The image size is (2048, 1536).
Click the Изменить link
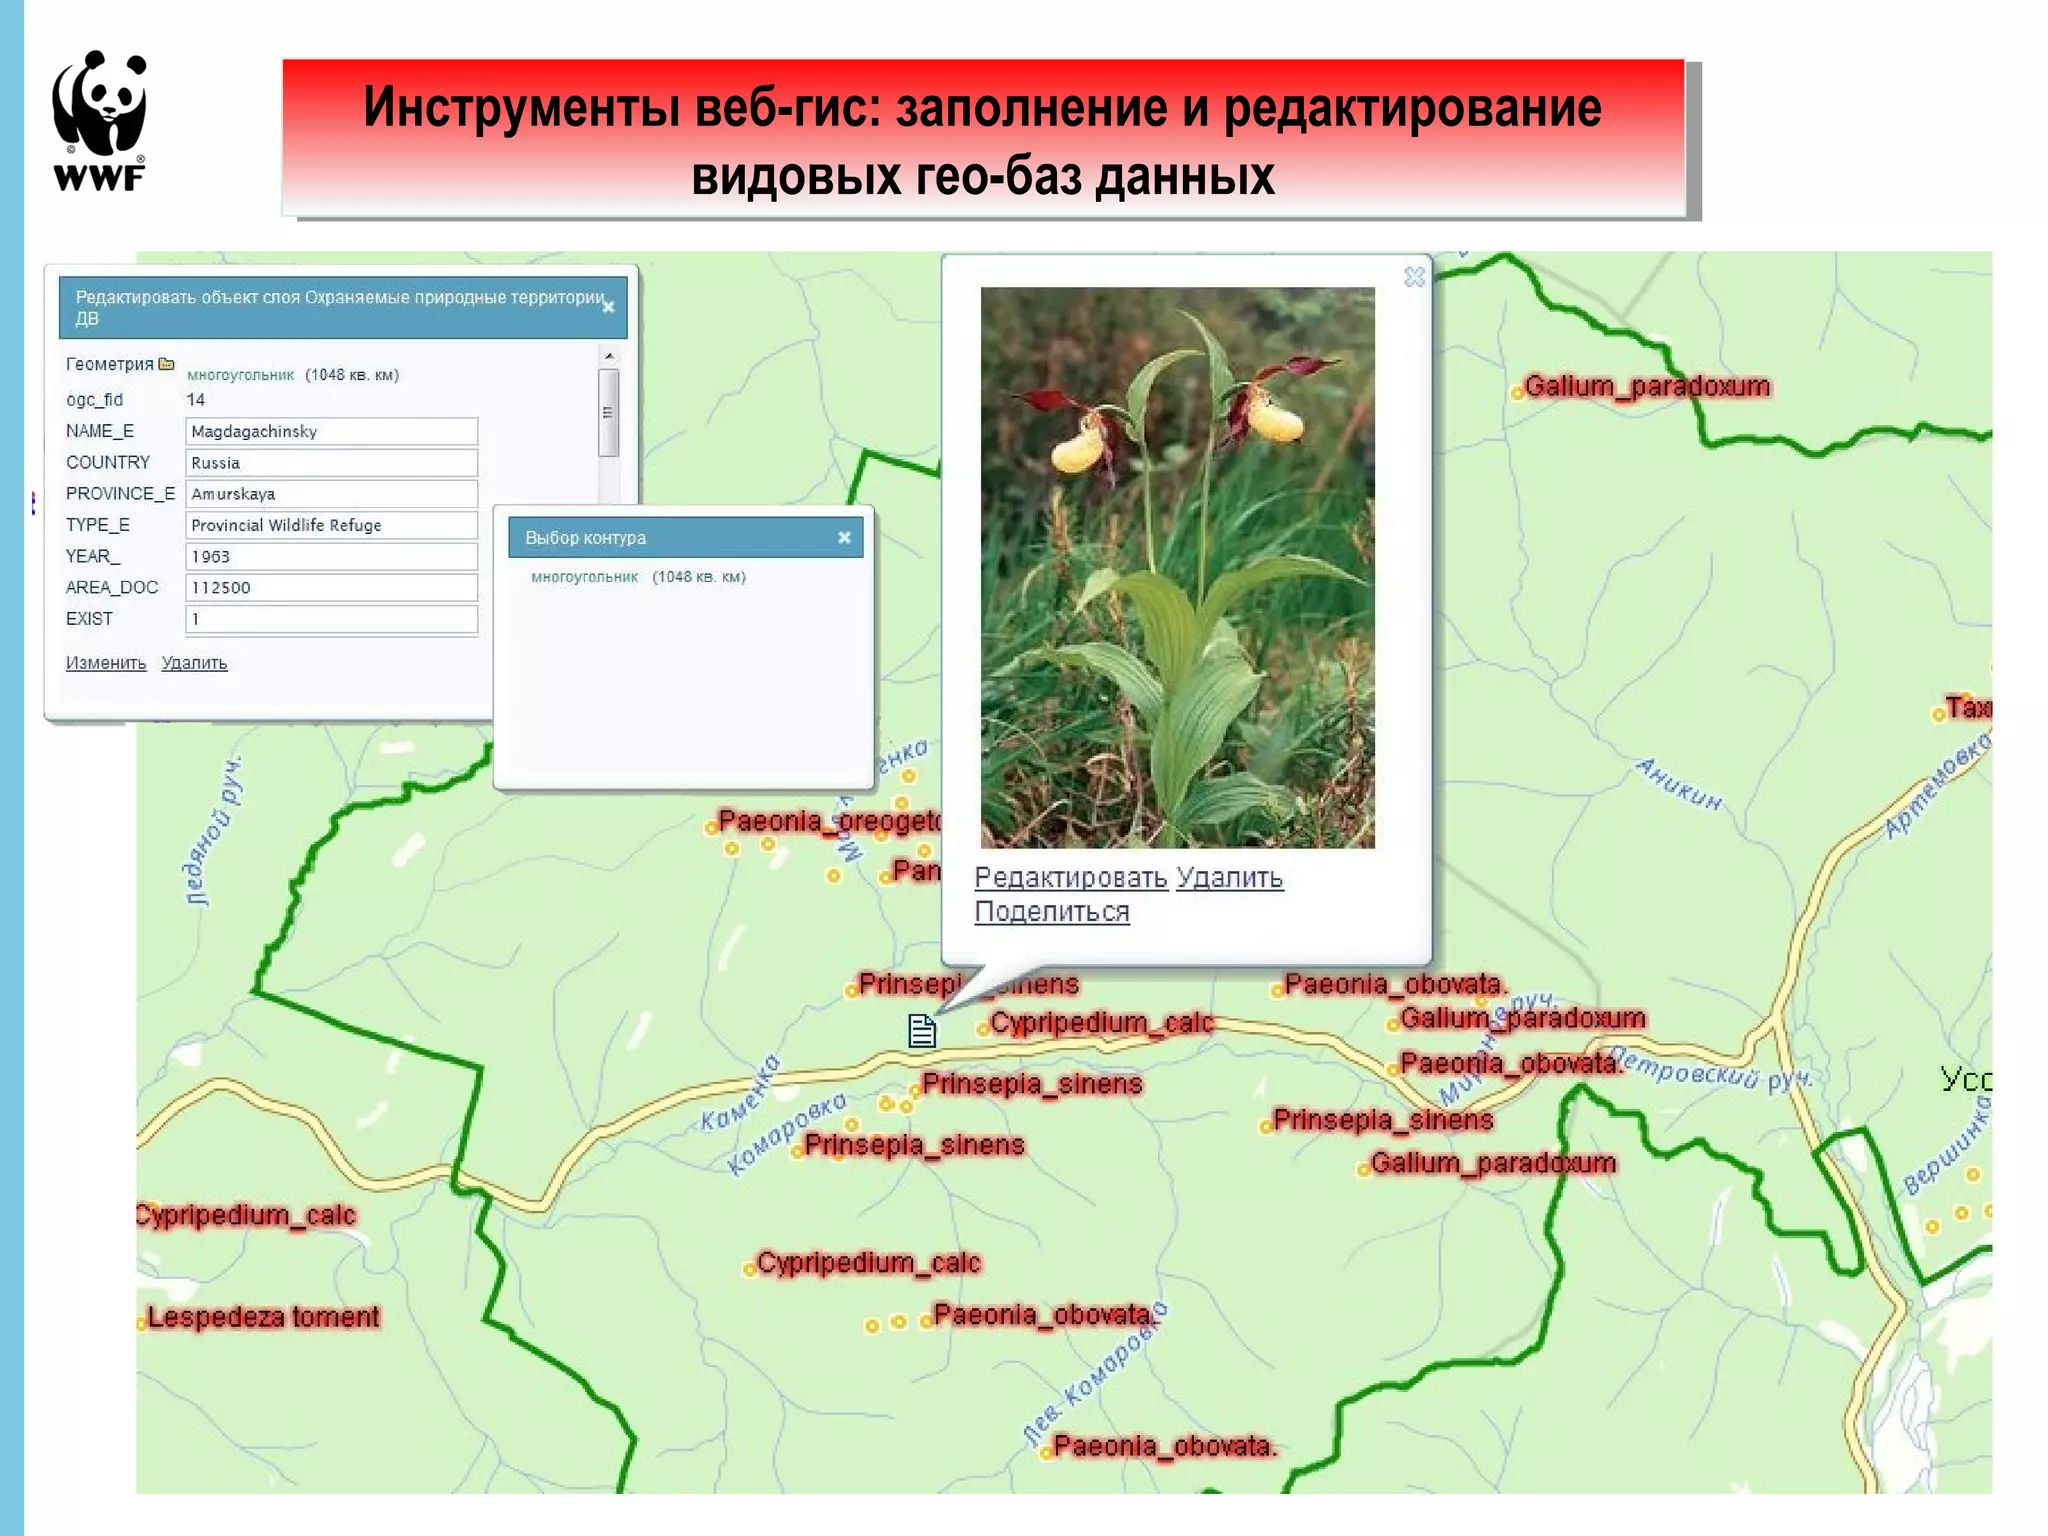point(106,663)
